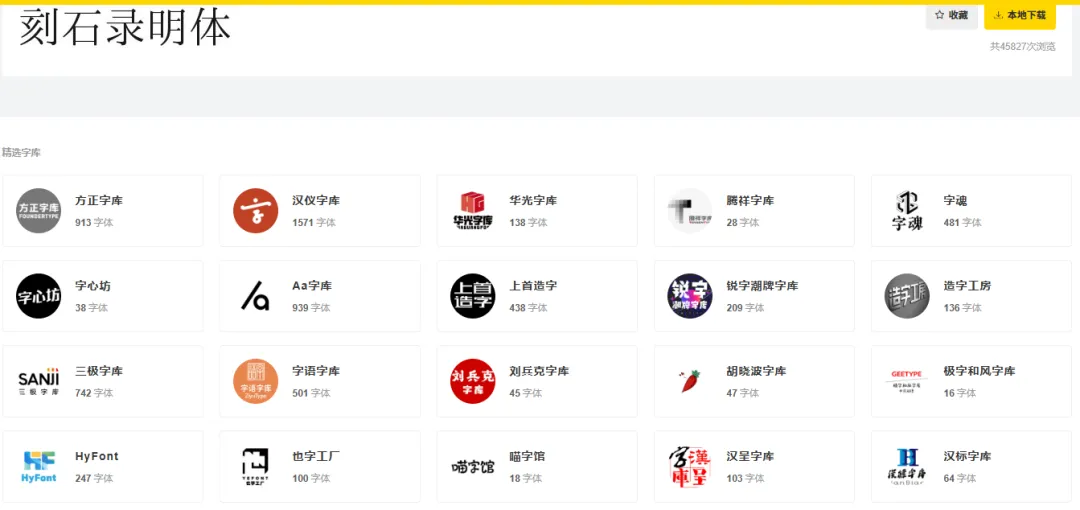Open the 汉标字库 logo icon

coord(907,467)
